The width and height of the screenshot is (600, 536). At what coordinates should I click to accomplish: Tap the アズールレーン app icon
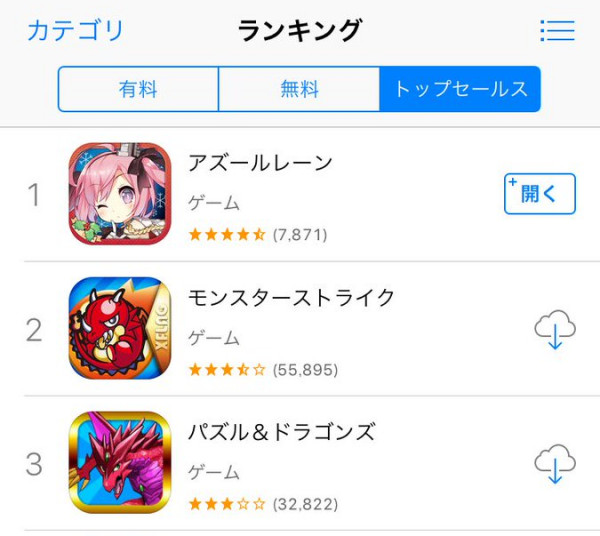pos(120,194)
